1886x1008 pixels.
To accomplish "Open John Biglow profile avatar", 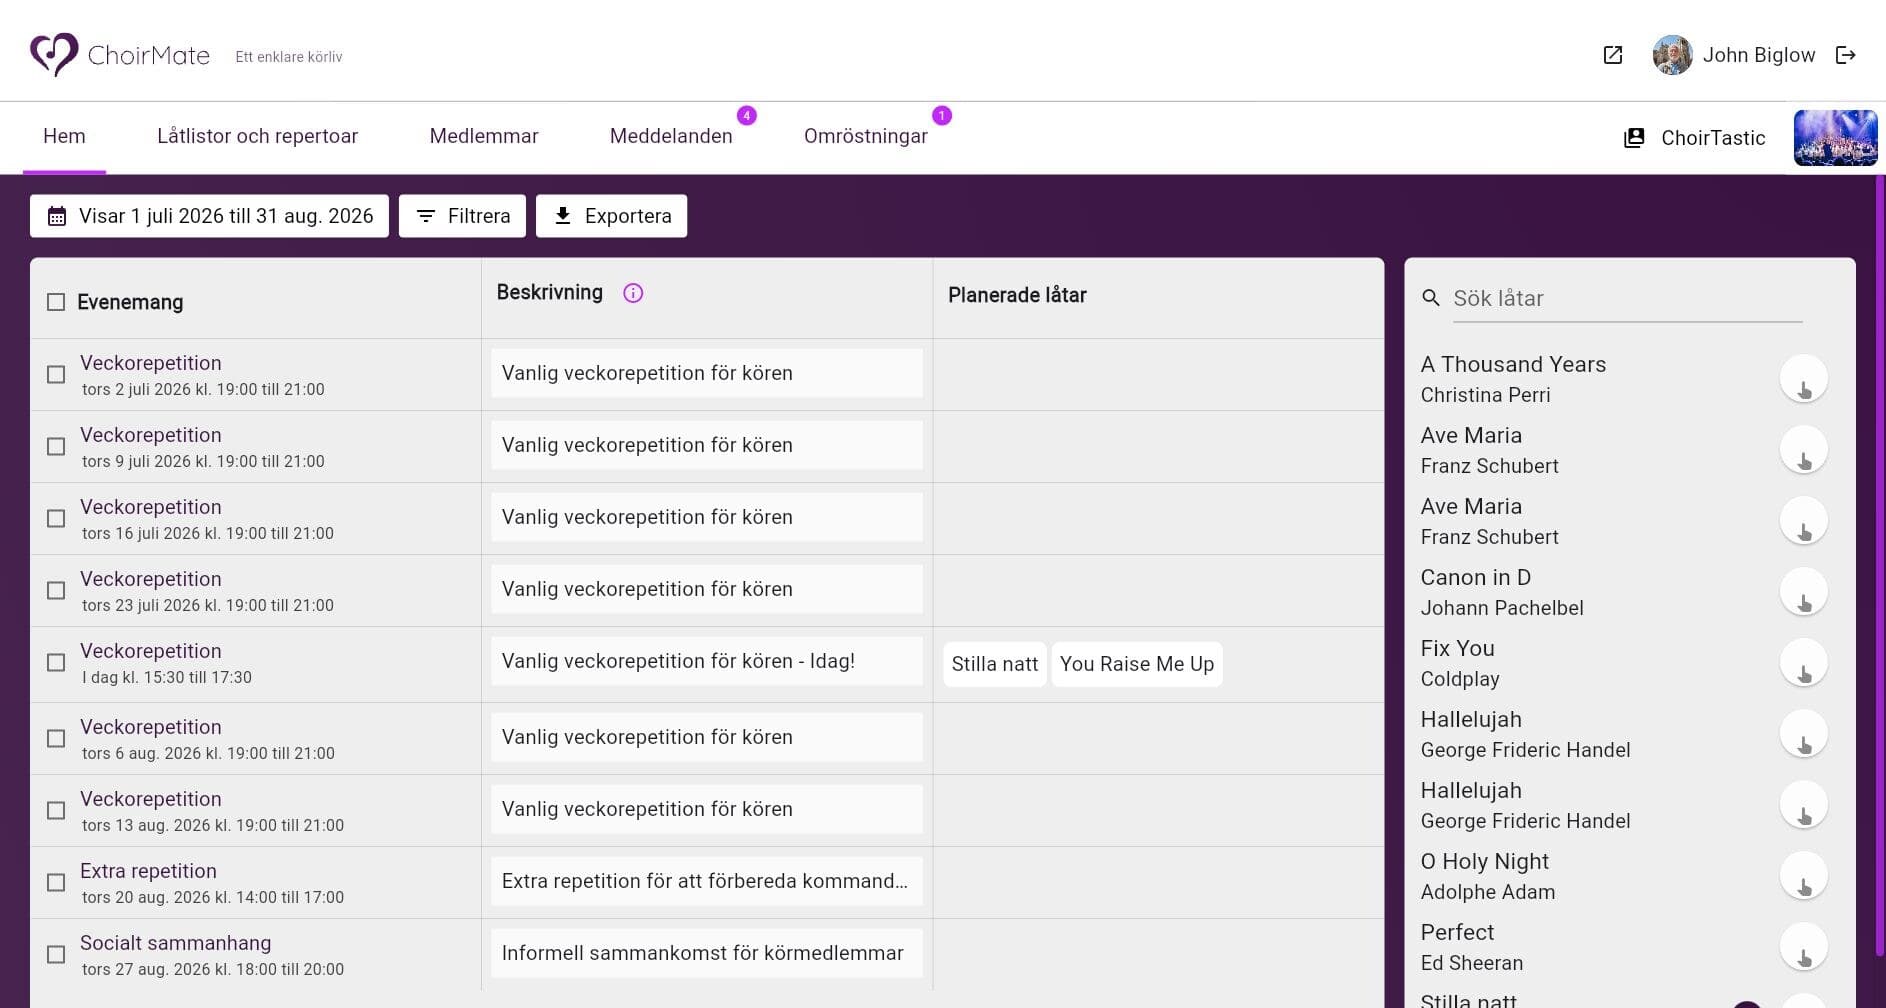I will (1672, 55).
